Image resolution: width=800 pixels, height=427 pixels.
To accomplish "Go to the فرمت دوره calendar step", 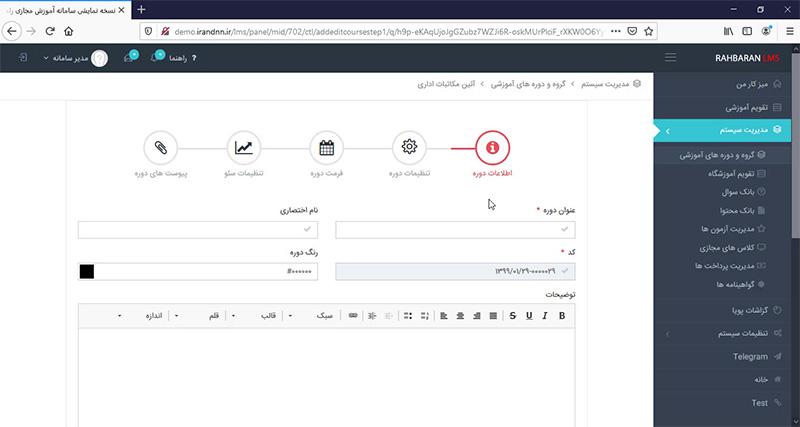I will tap(326, 148).
